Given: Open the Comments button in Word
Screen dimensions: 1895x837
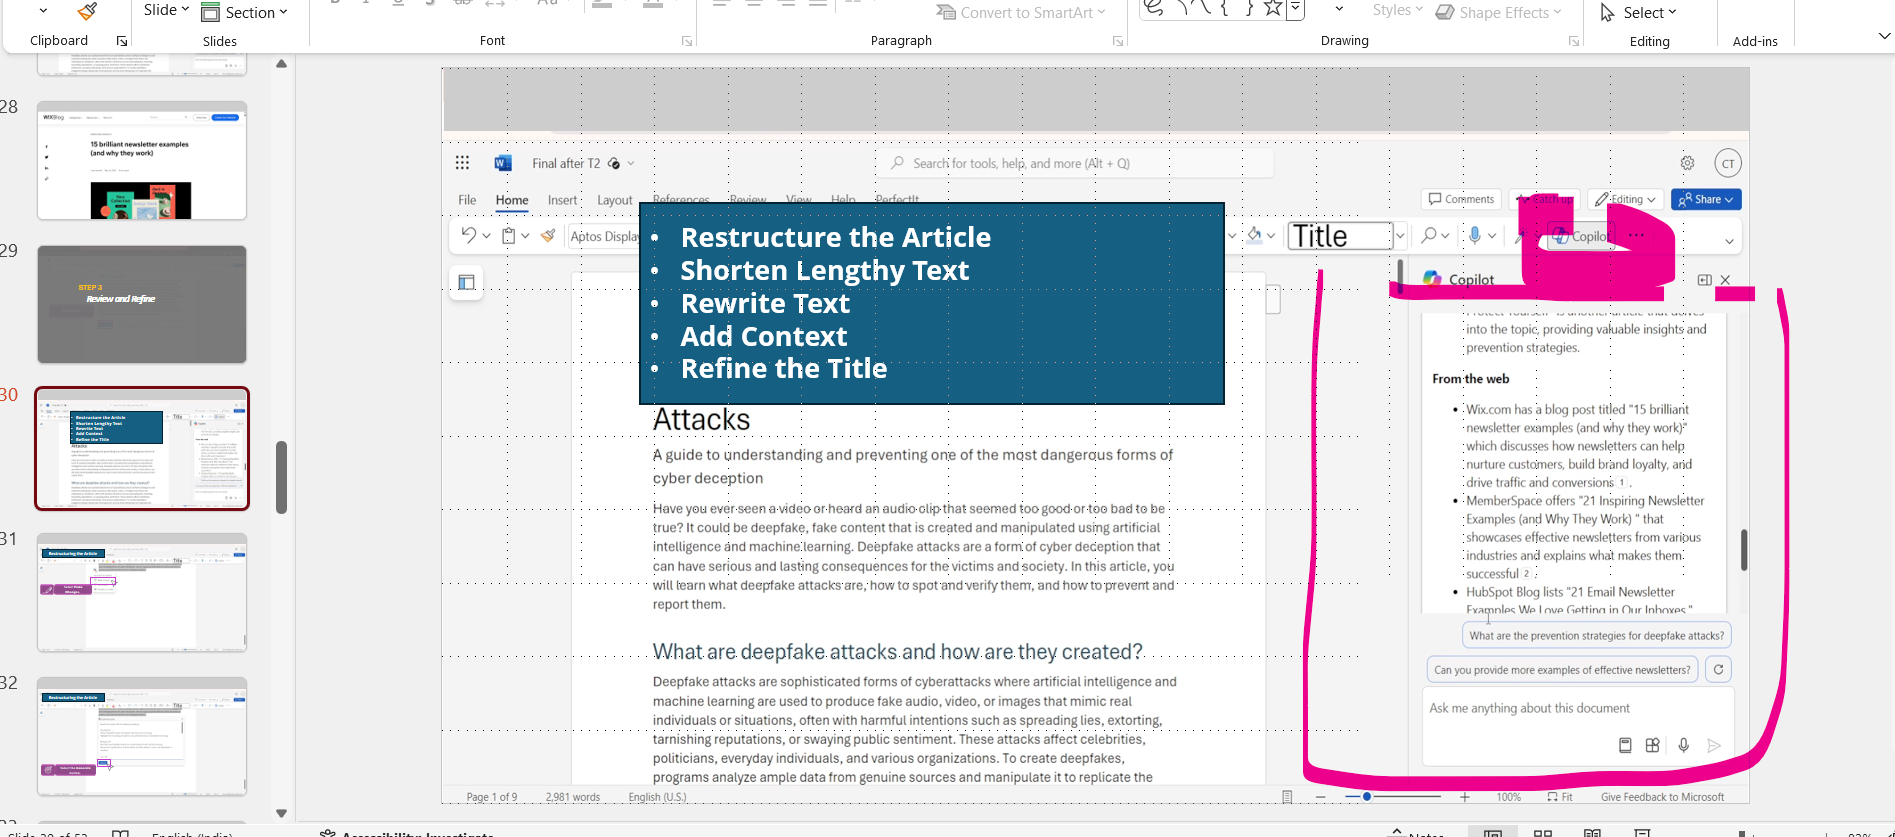Looking at the screenshot, I should click(1462, 199).
